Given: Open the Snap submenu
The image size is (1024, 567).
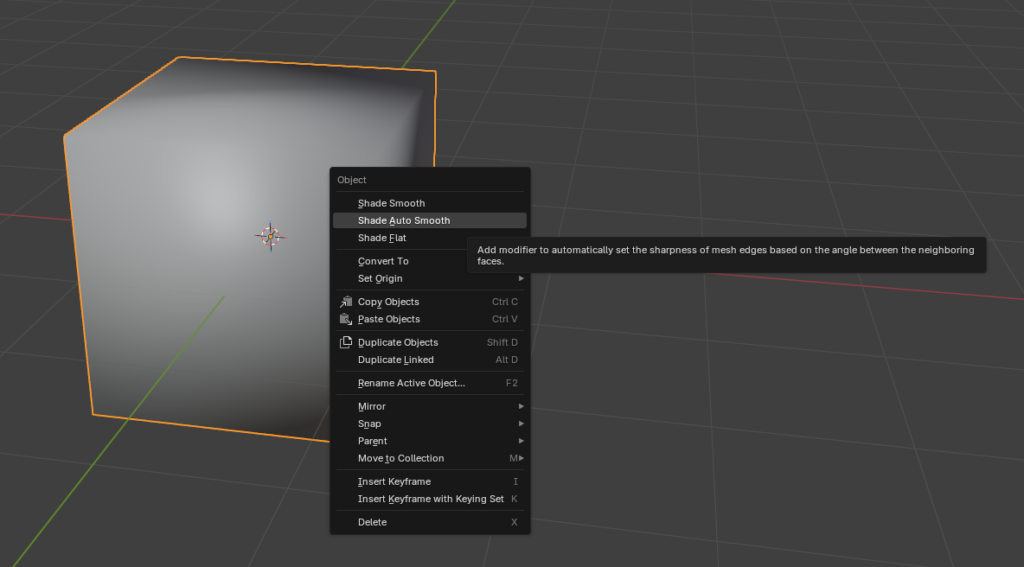Looking at the screenshot, I should tap(370, 423).
